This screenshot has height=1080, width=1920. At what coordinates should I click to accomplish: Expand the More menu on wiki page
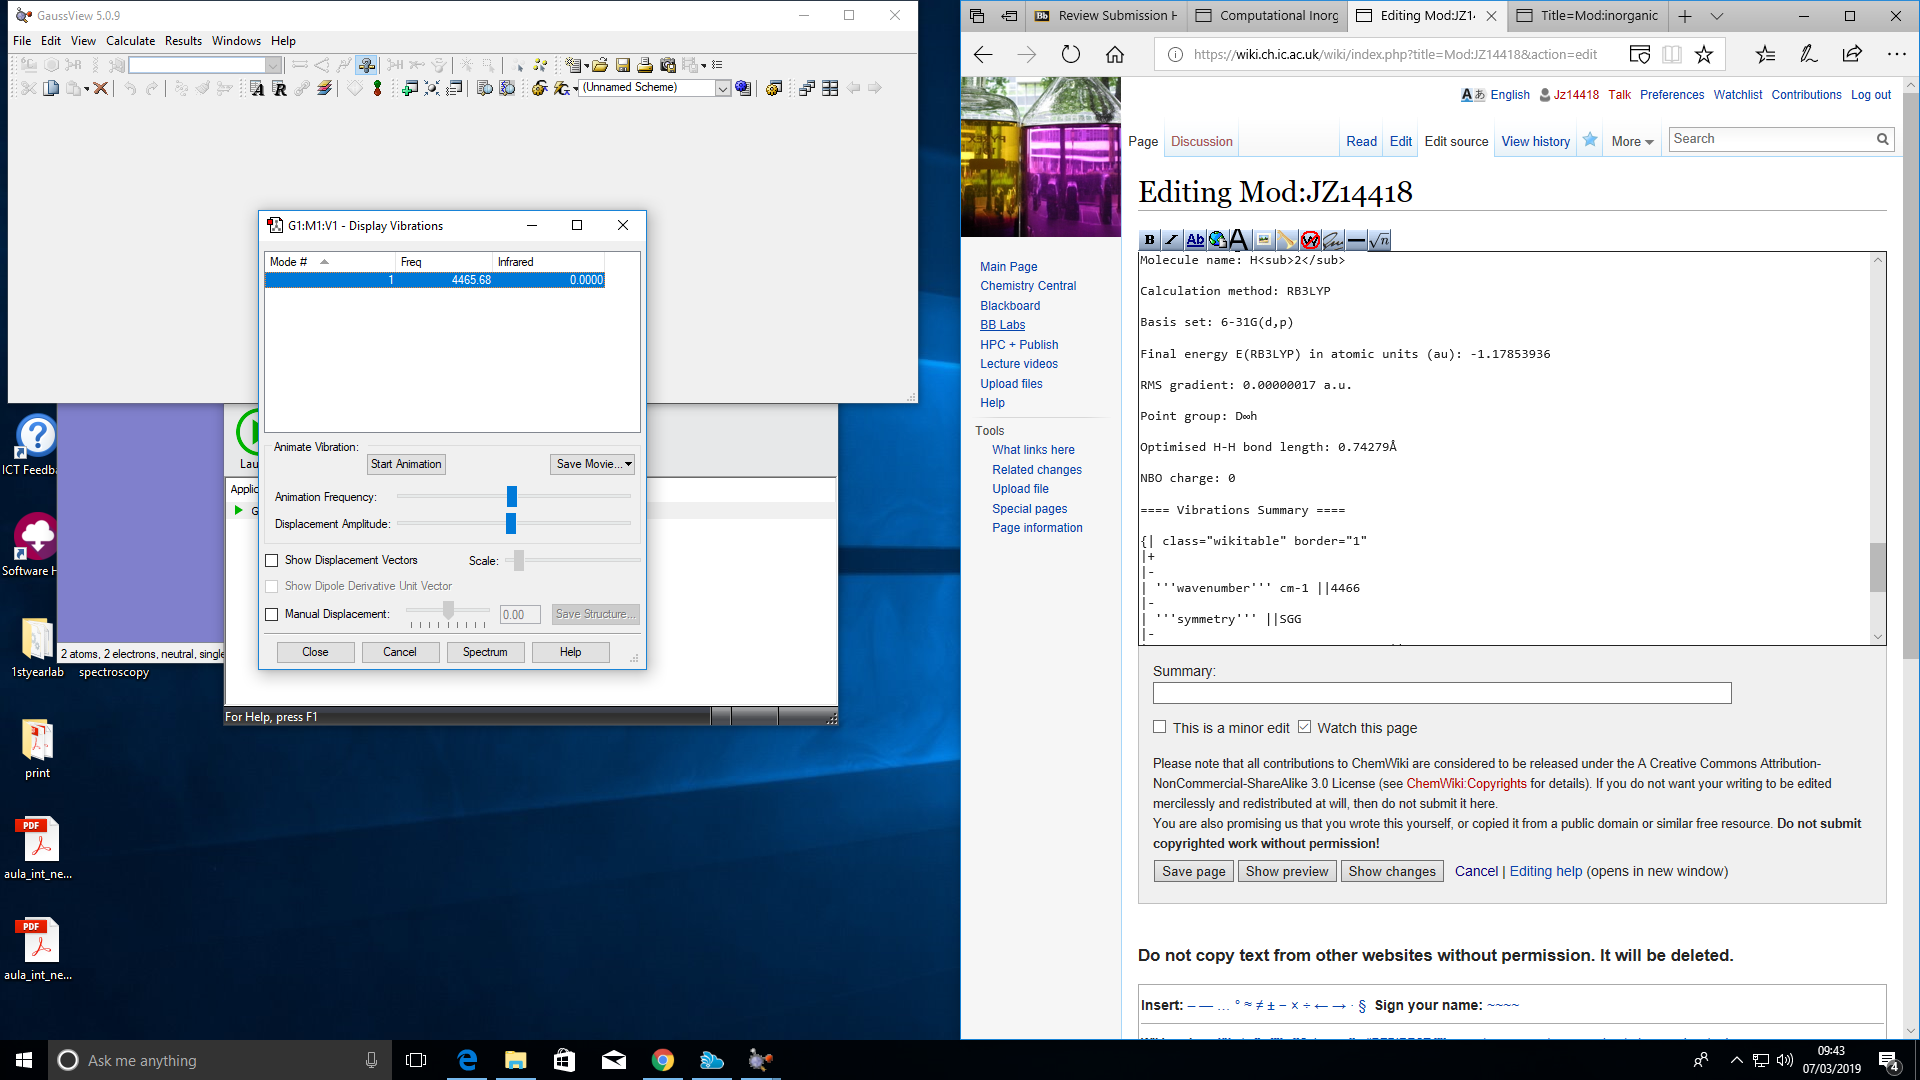pos(1632,142)
